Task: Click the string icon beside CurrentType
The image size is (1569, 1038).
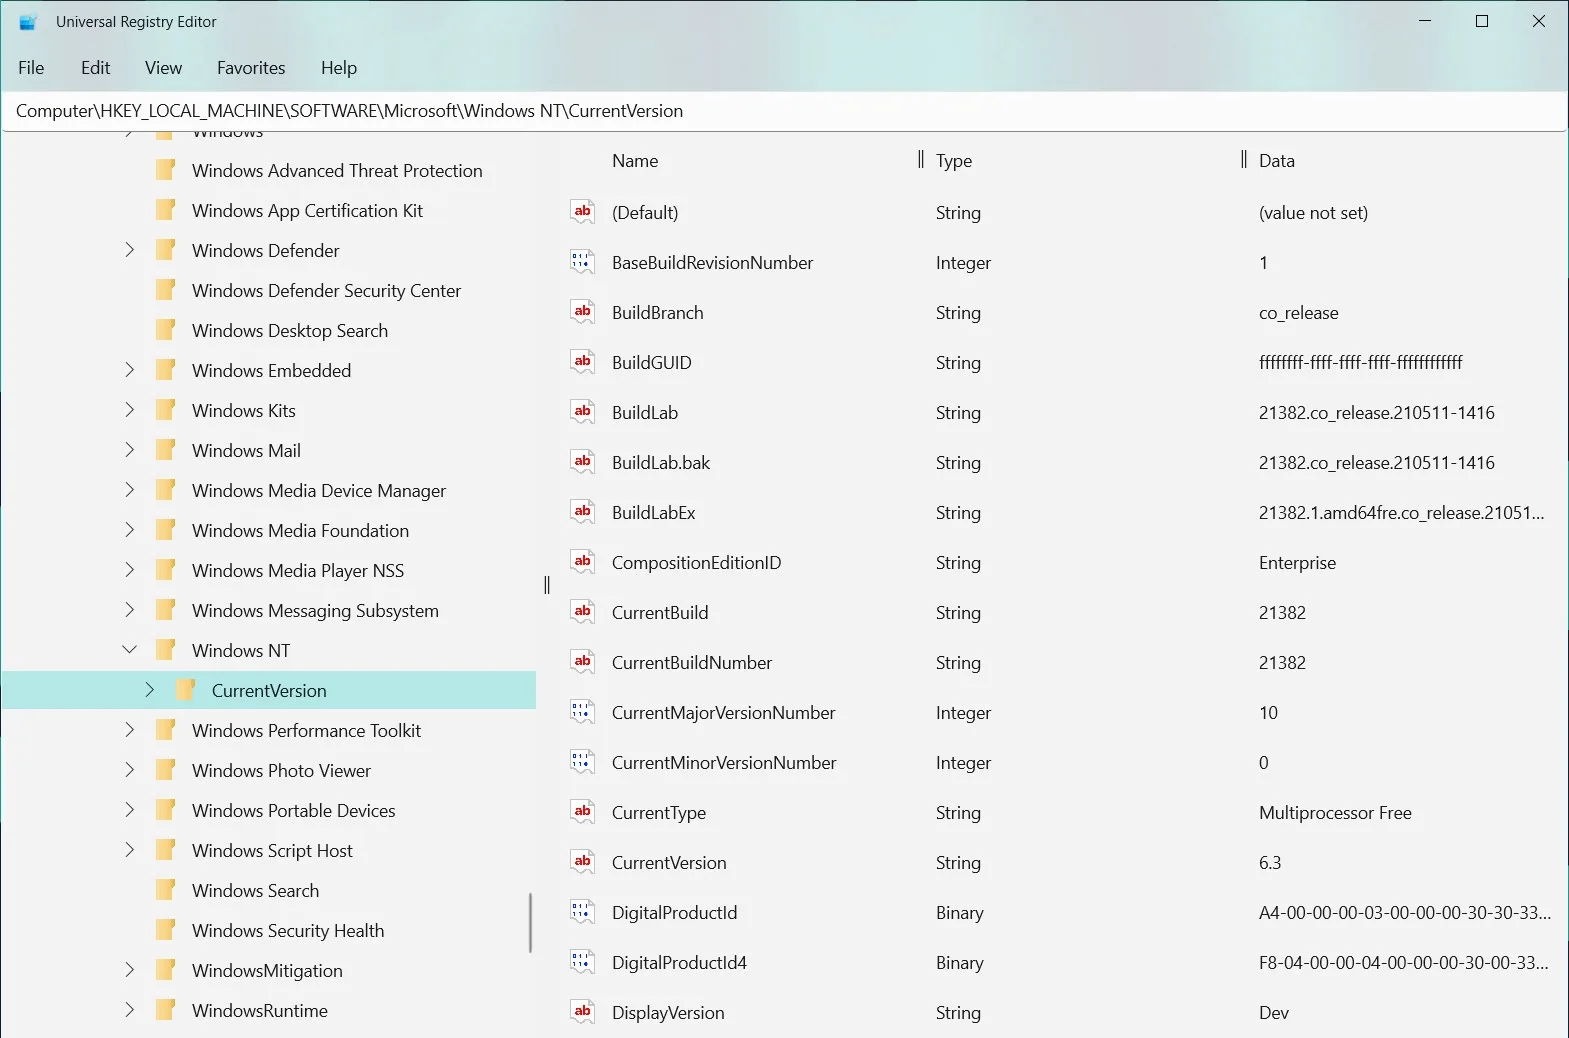Action: (582, 811)
